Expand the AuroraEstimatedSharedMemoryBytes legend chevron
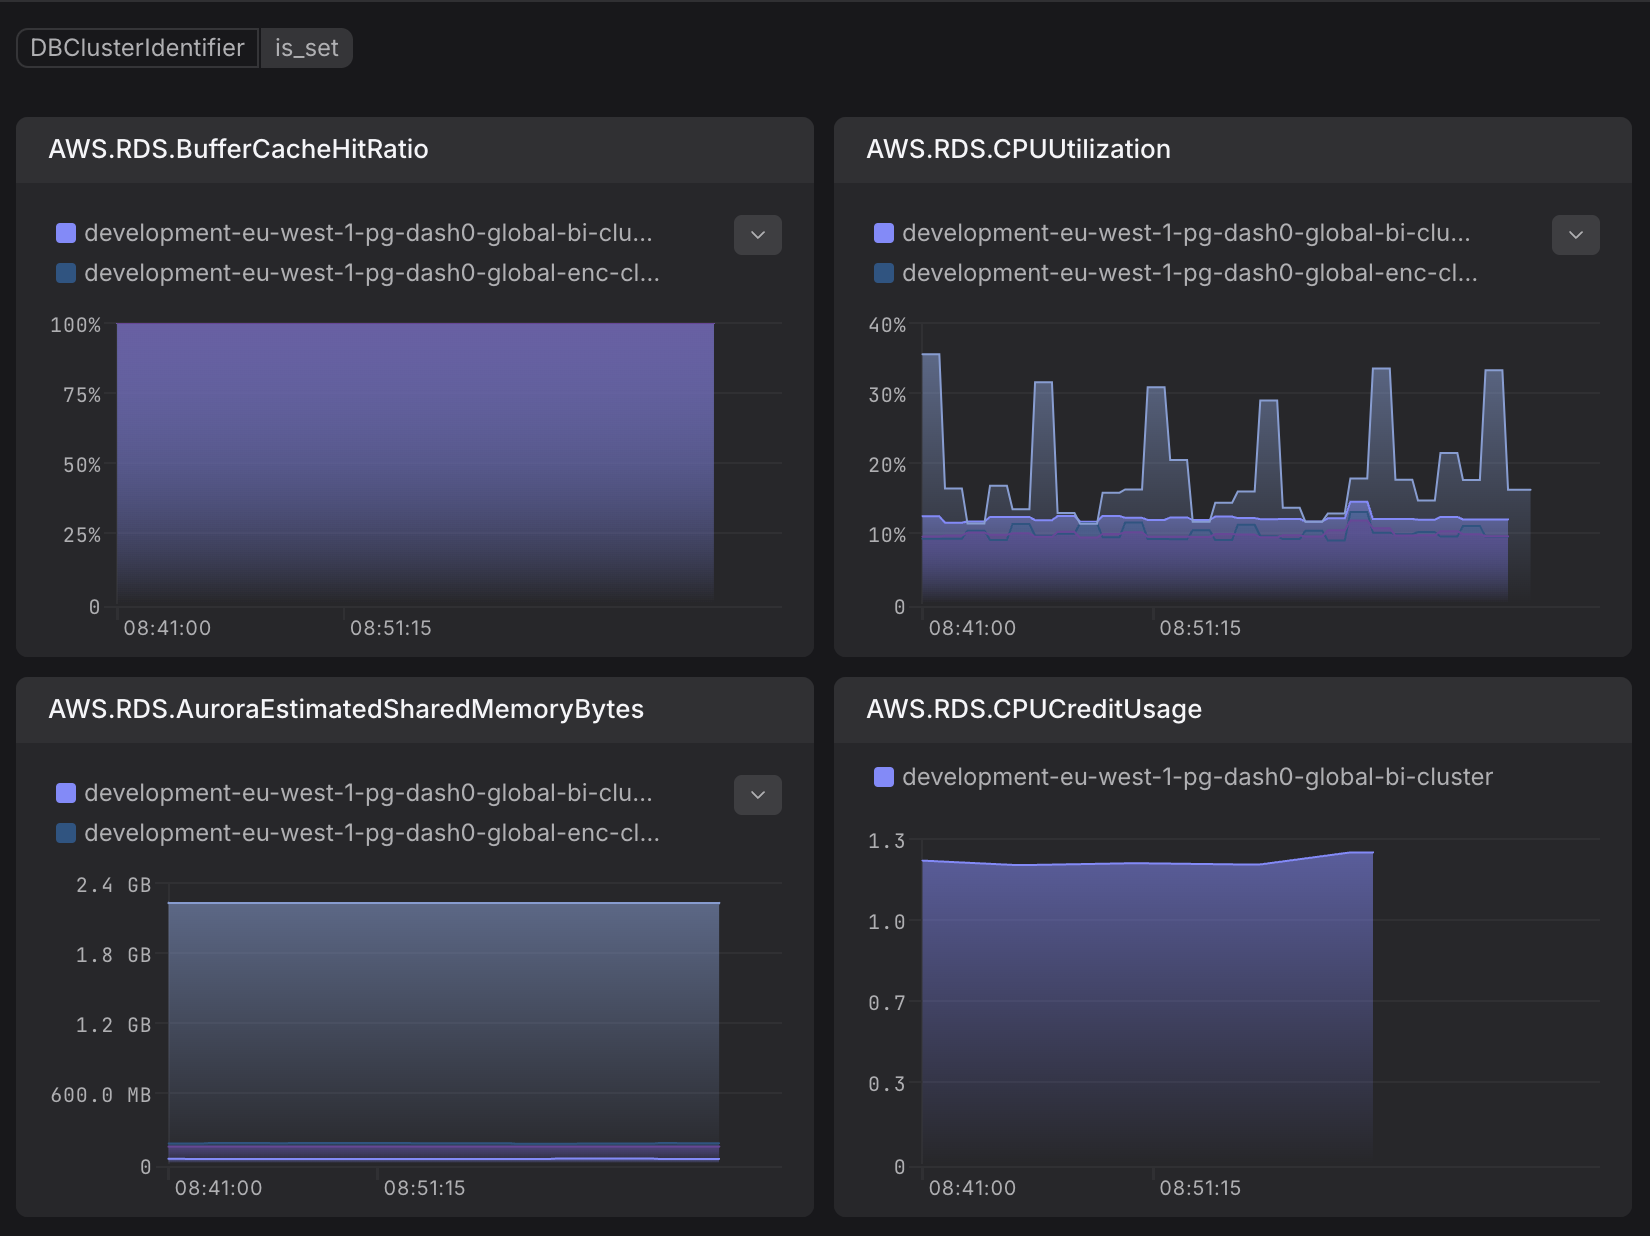The height and width of the screenshot is (1236, 1650). point(757,795)
